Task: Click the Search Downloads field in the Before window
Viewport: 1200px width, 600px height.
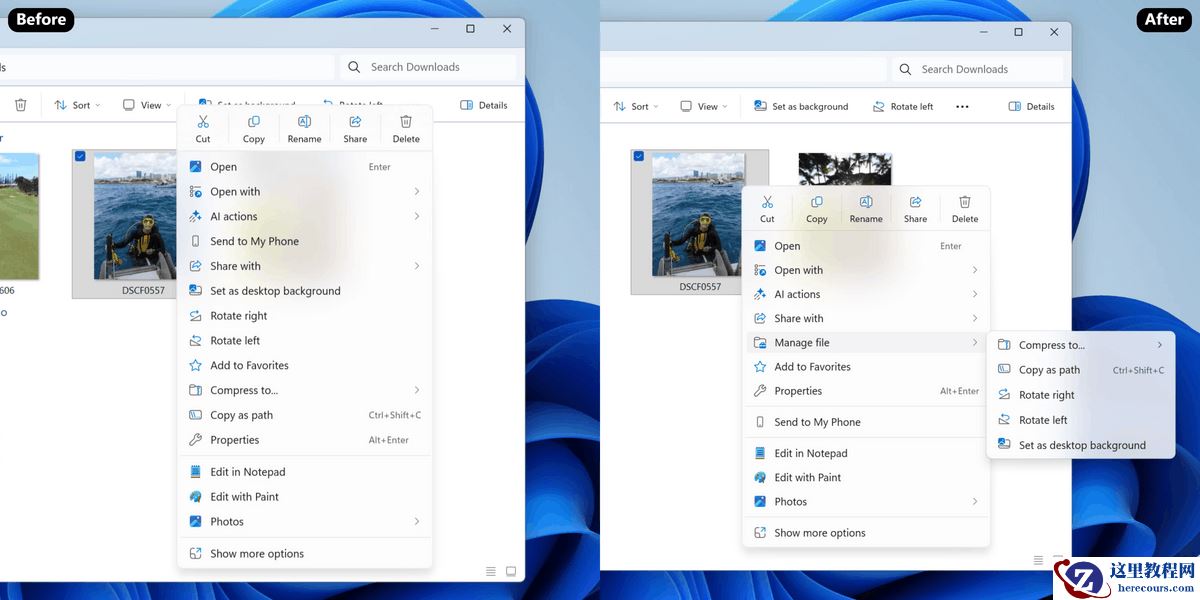Action: click(x=428, y=67)
